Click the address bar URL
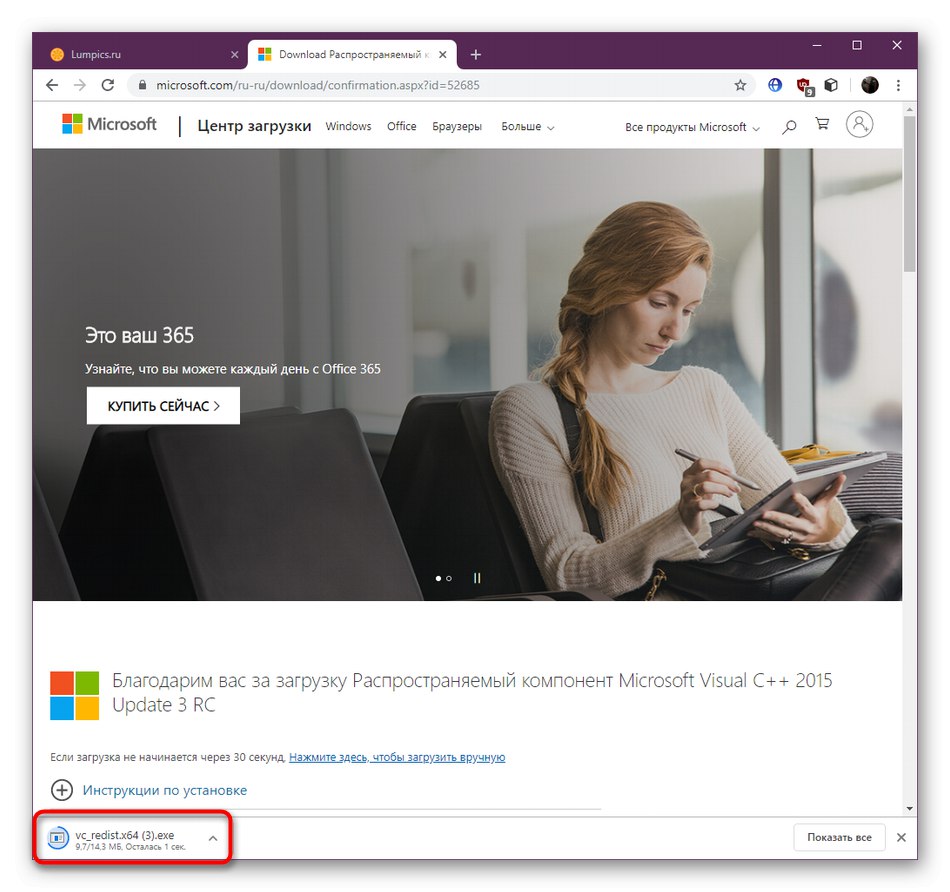Image resolution: width=950 pixels, height=892 pixels. pos(317,85)
